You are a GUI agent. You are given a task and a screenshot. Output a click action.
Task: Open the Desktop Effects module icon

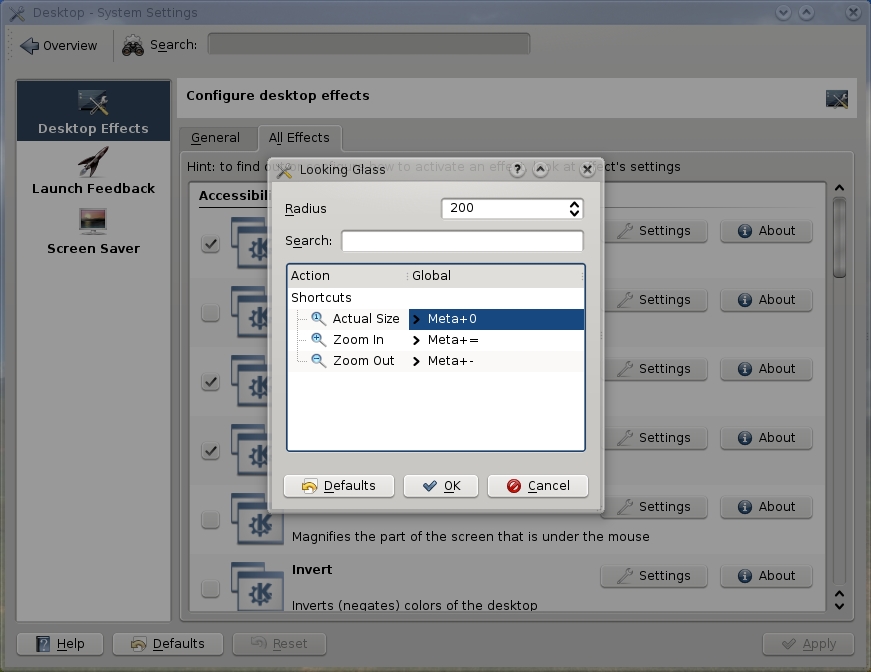pos(93,102)
